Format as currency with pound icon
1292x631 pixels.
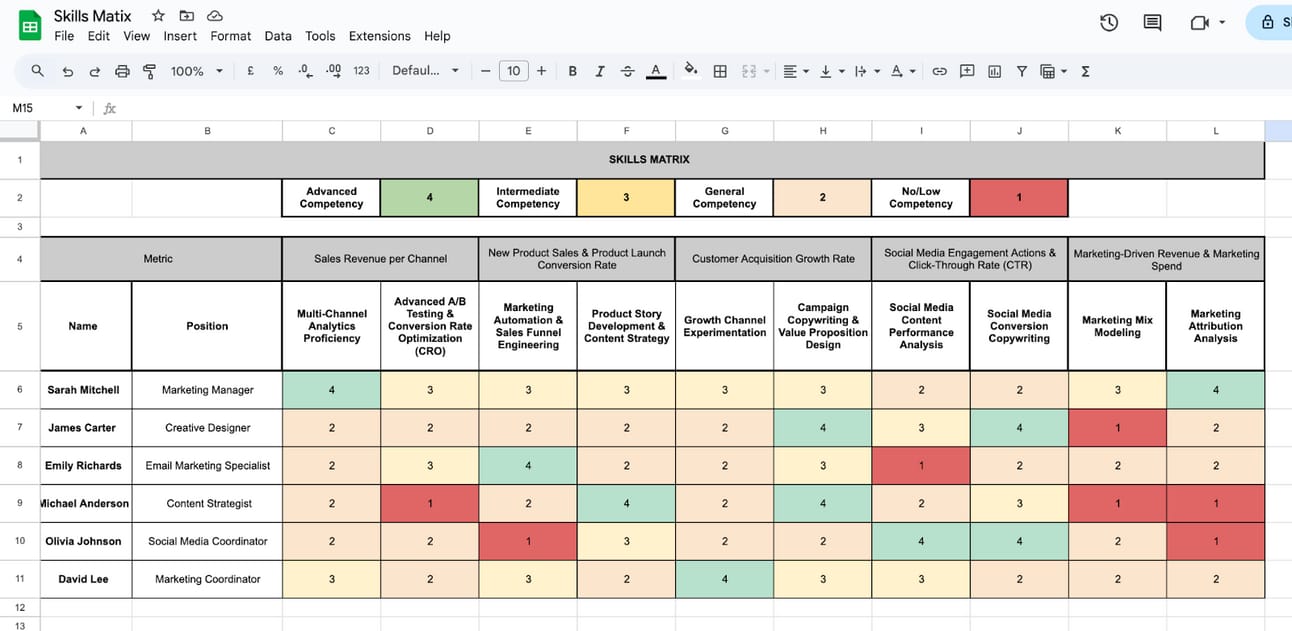[250, 71]
